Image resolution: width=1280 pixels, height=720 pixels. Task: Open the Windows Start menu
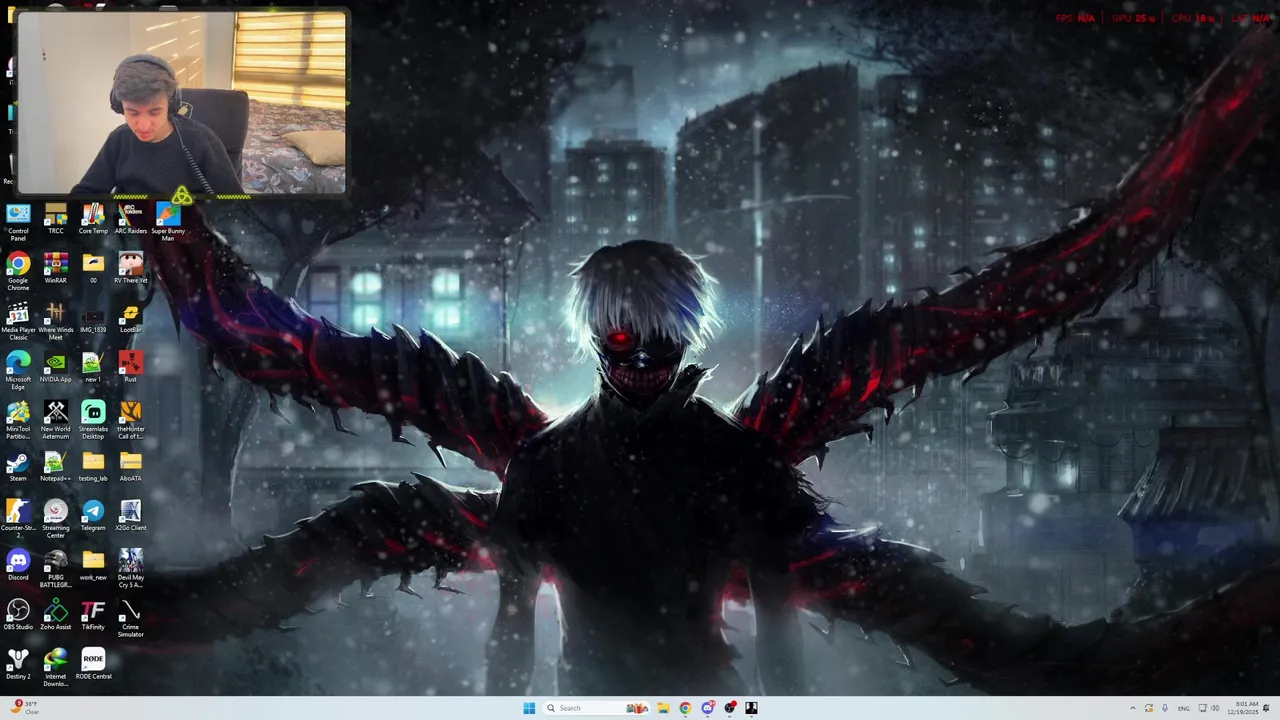click(x=529, y=708)
